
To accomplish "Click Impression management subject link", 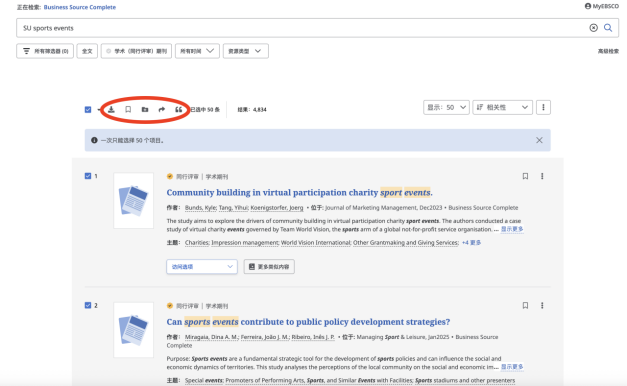I will coord(245,242).
